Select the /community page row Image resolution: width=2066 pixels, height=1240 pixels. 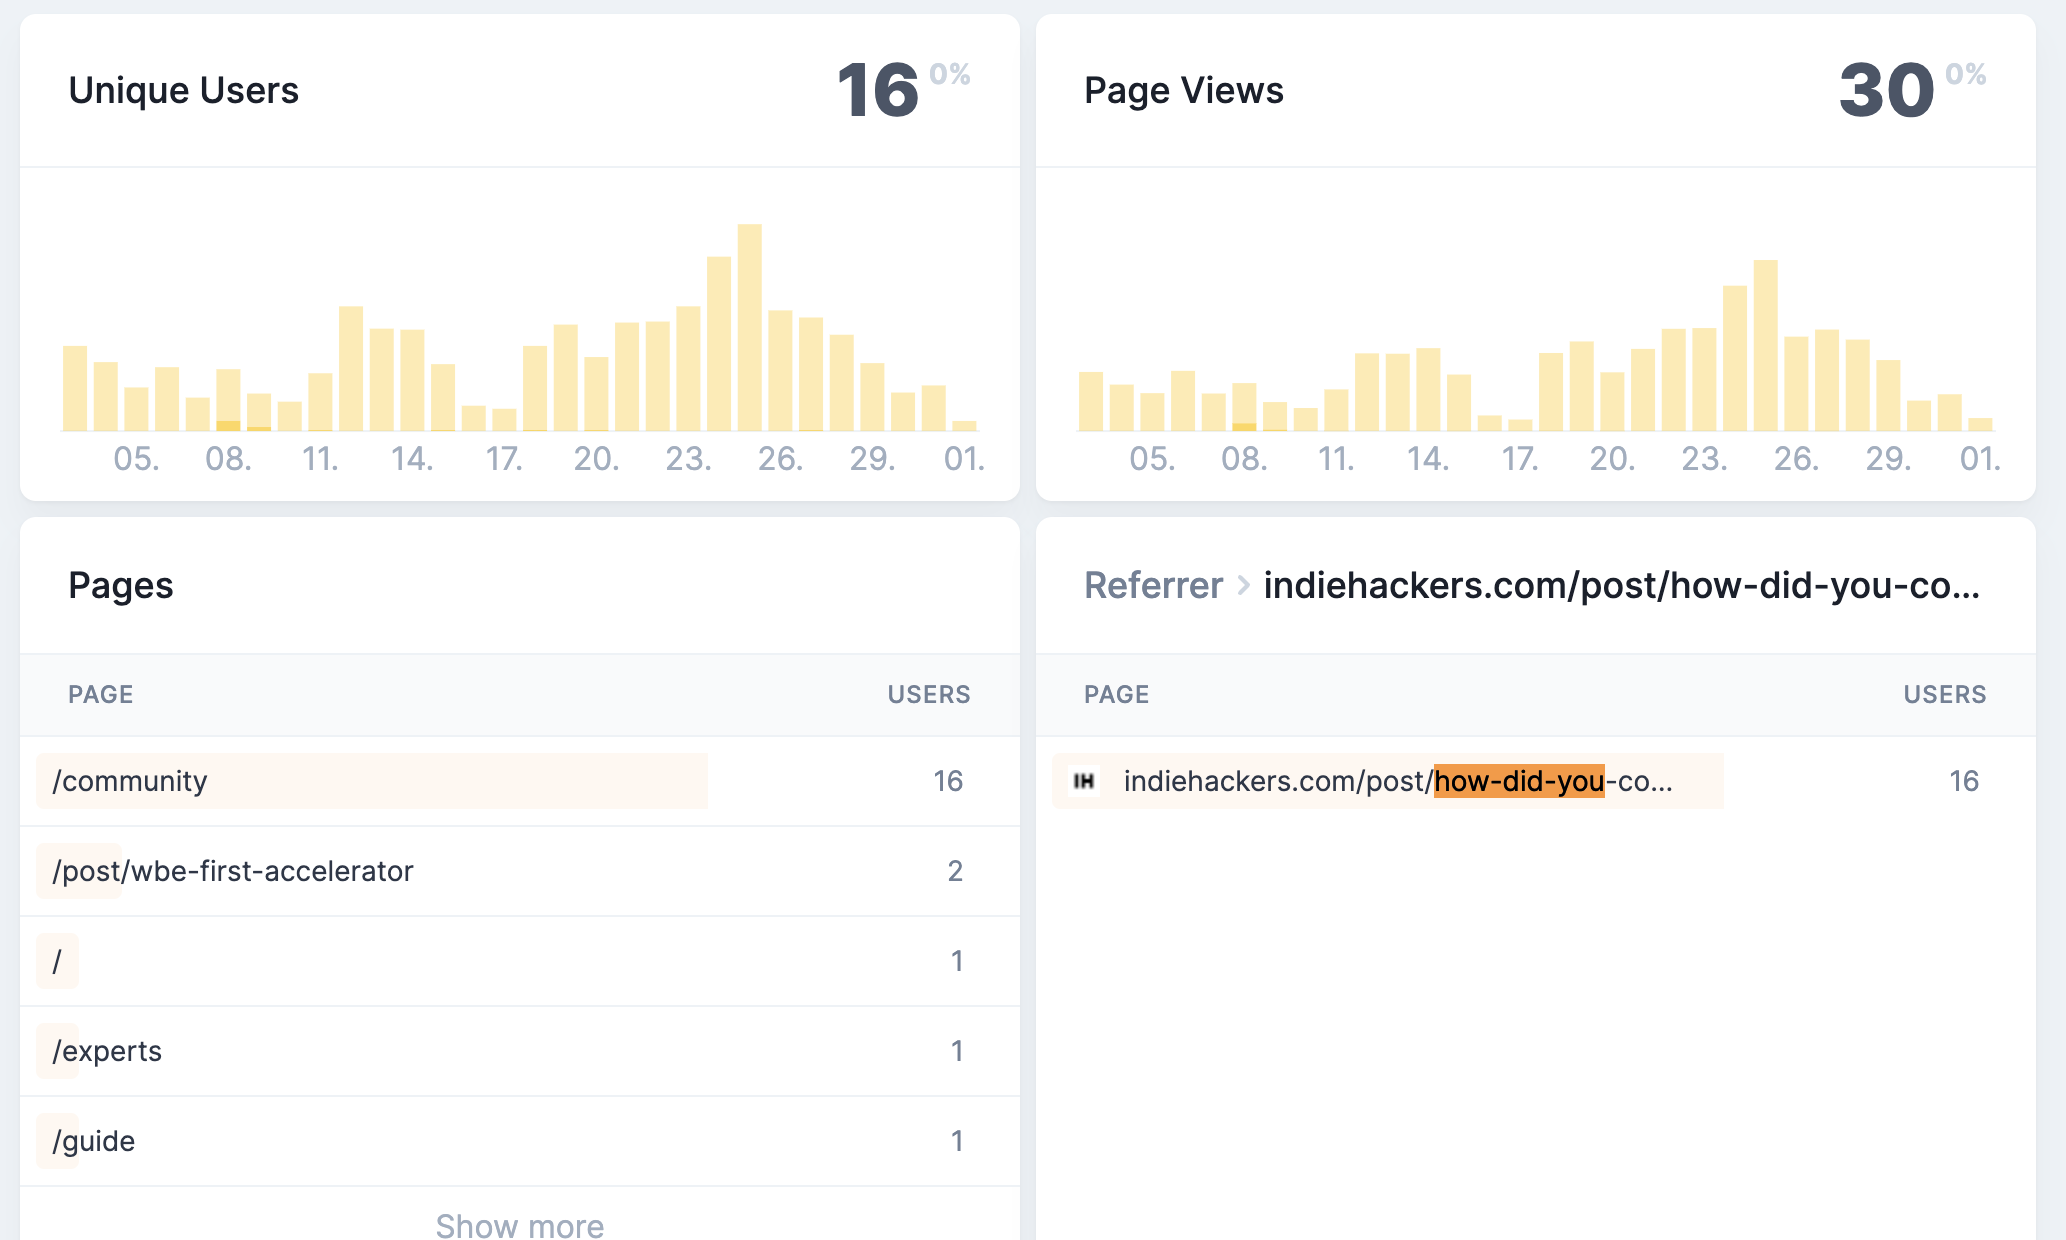coord(130,781)
